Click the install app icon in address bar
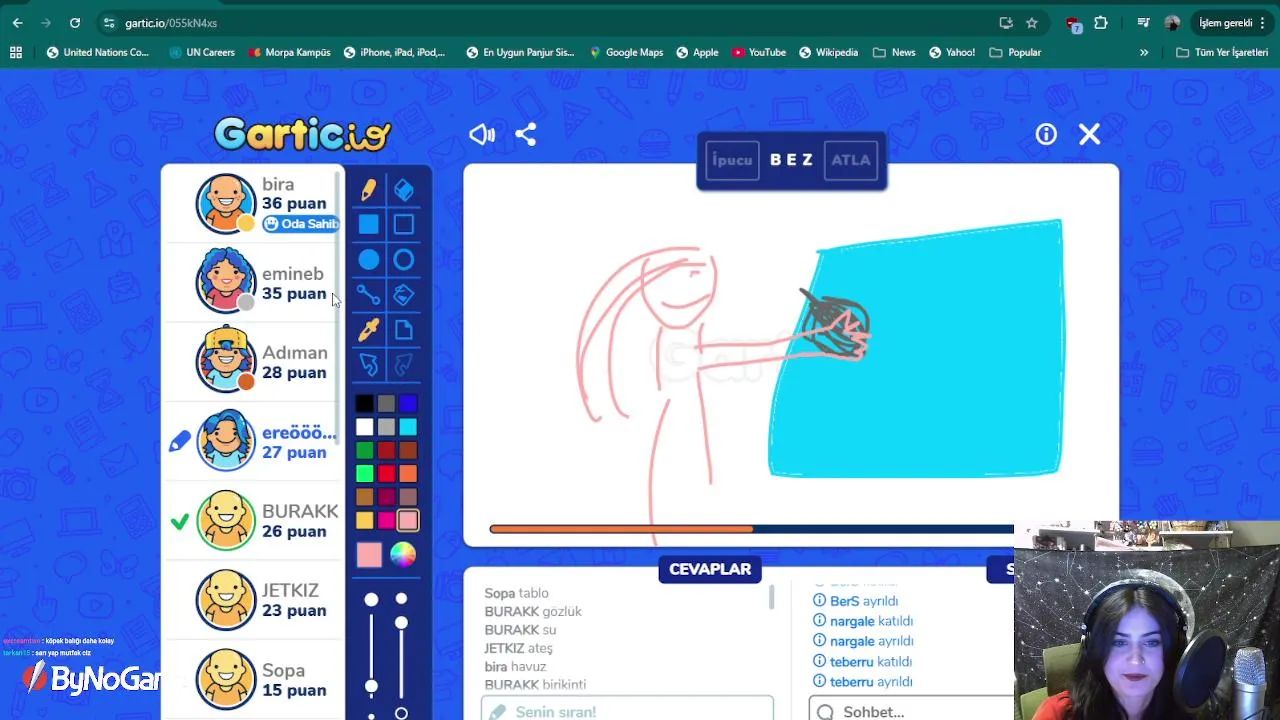 pyautogui.click(x=1006, y=23)
